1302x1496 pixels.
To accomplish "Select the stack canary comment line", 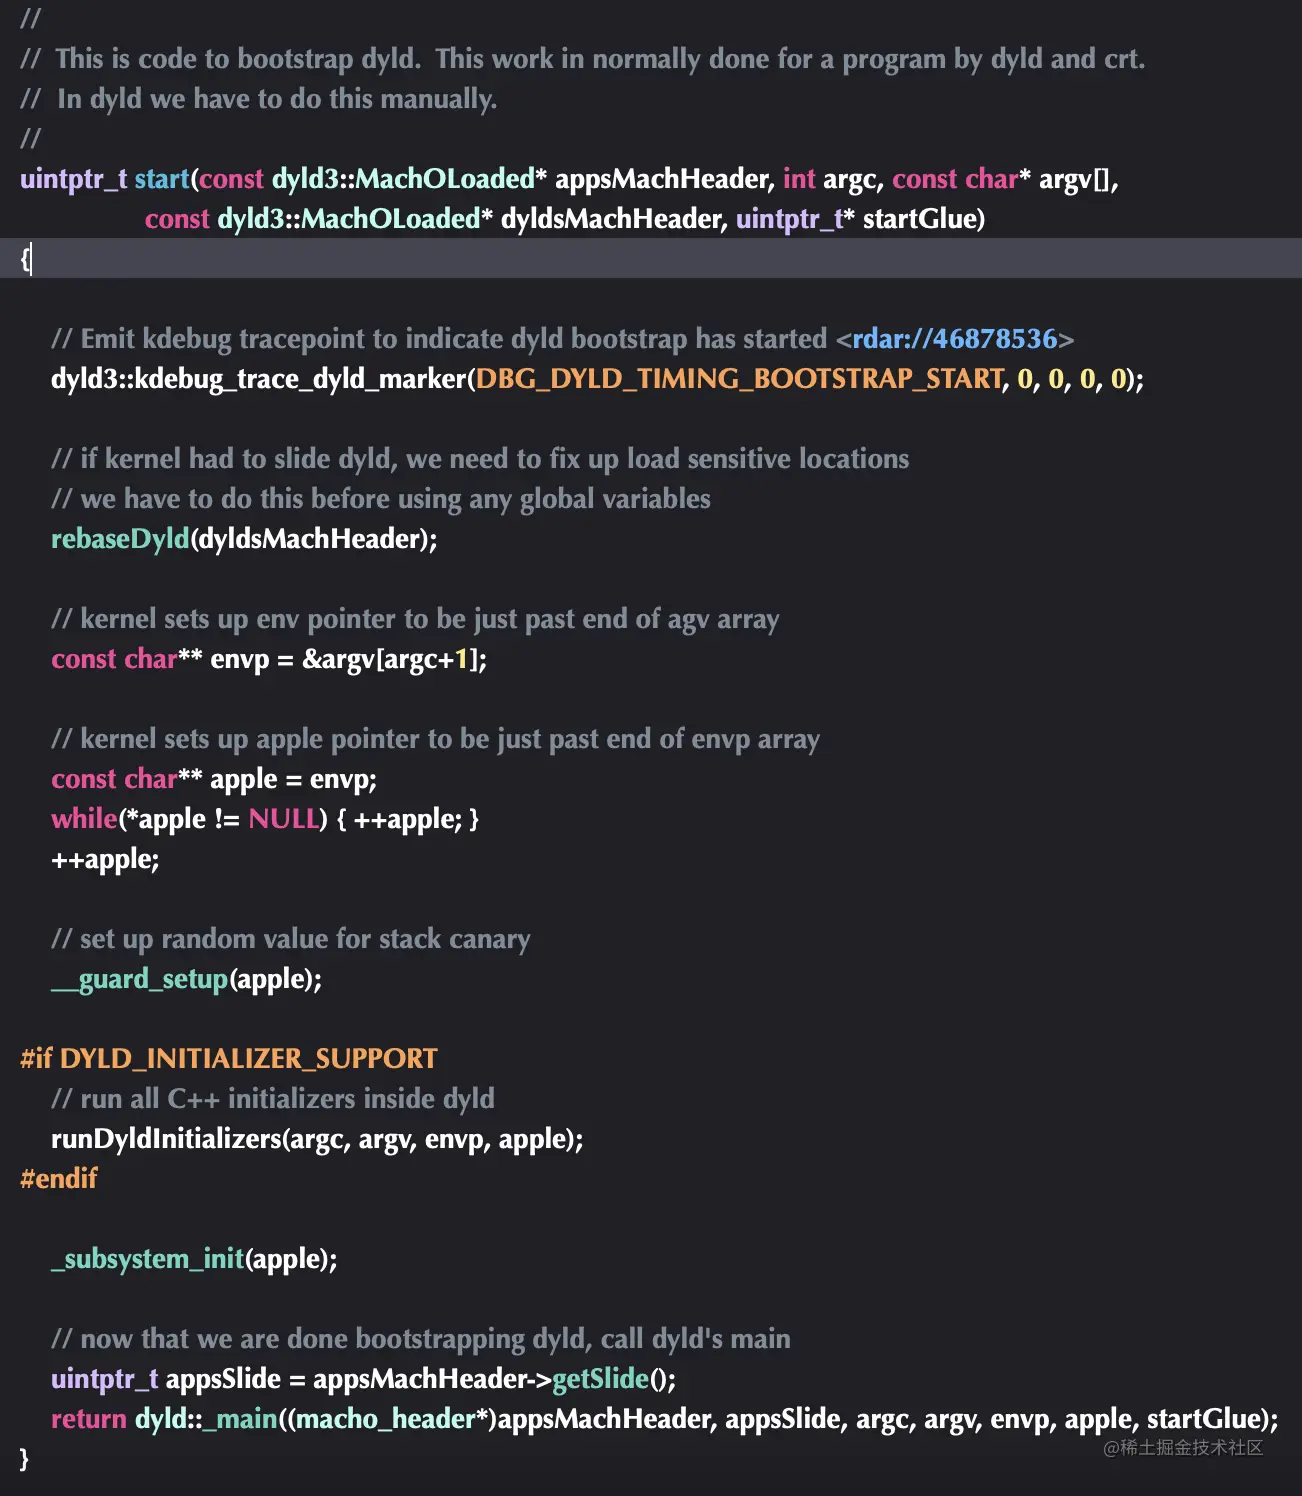I will (x=291, y=938).
